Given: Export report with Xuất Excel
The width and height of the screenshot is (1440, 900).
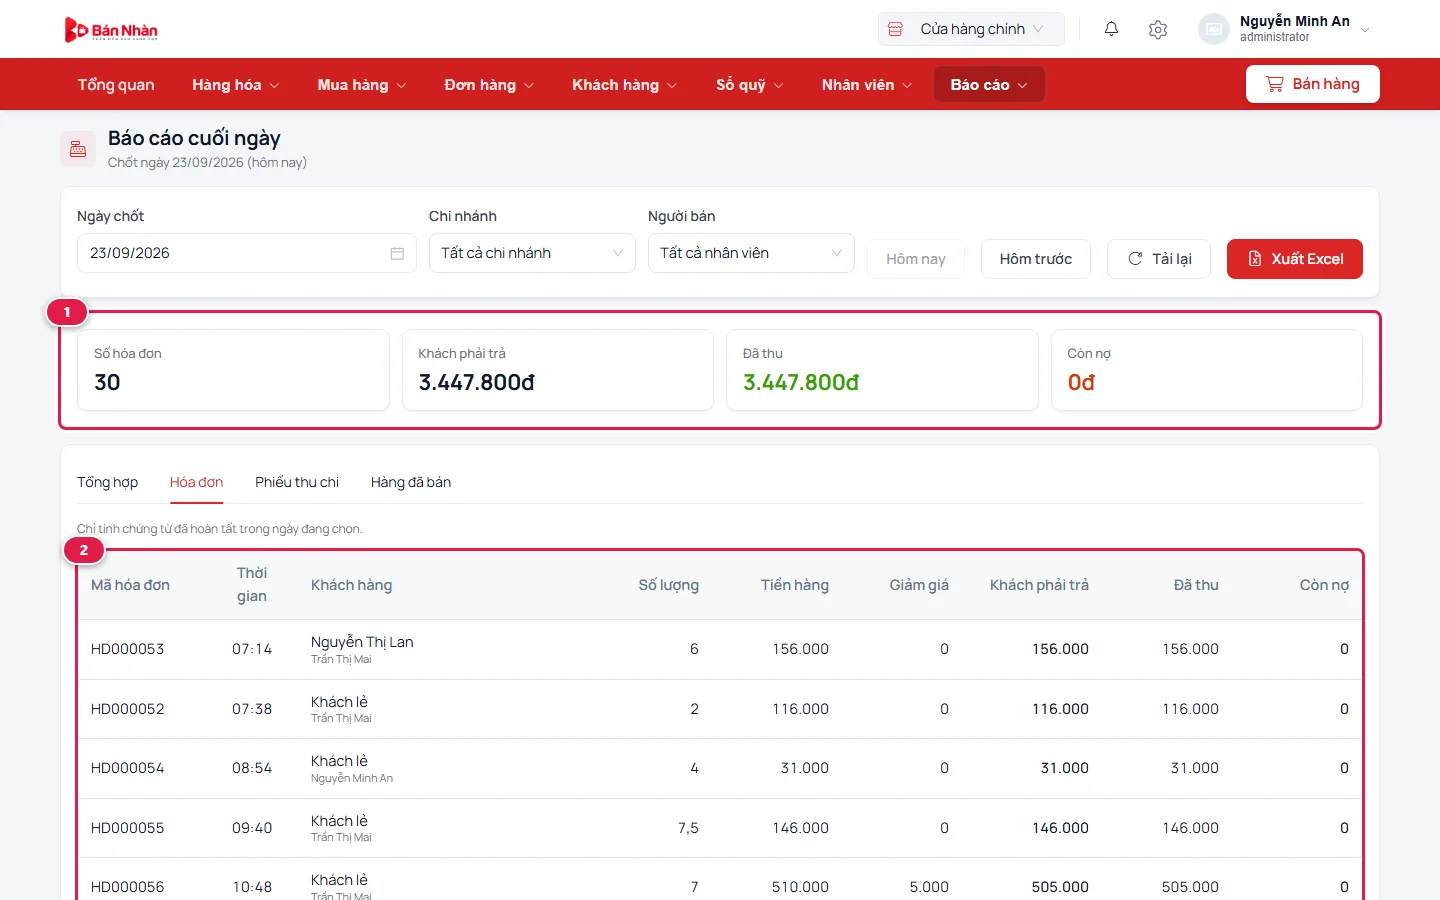Looking at the screenshot, I should [x=1295, y=259].
